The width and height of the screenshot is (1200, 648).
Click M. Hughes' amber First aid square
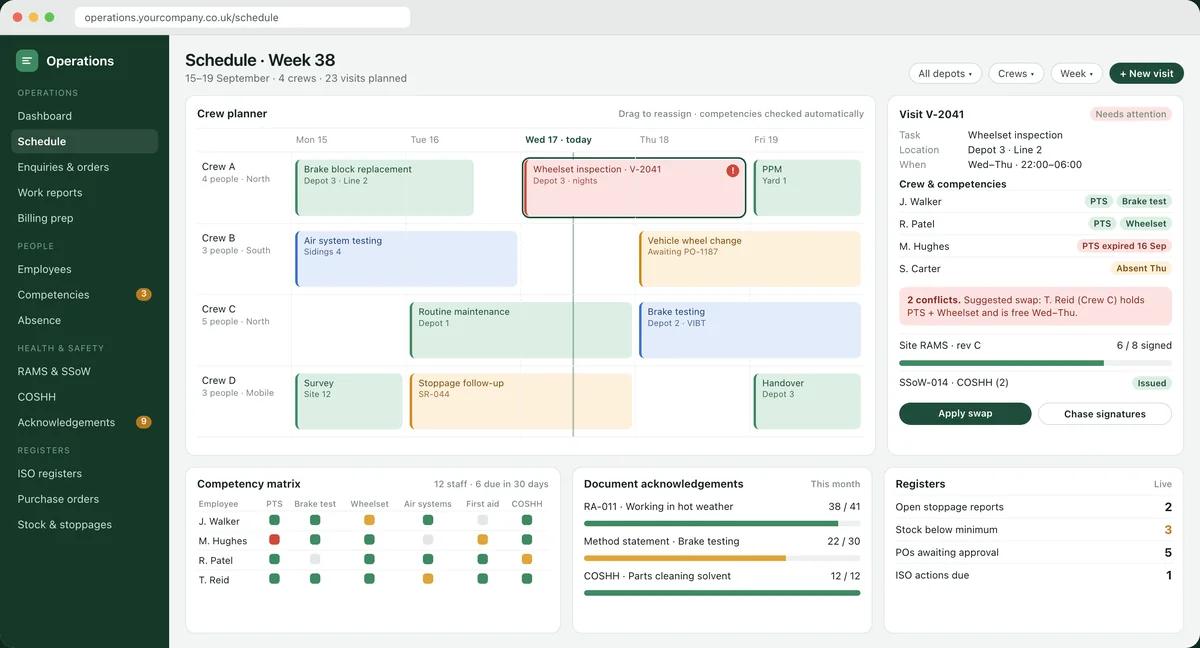point(483,540)
